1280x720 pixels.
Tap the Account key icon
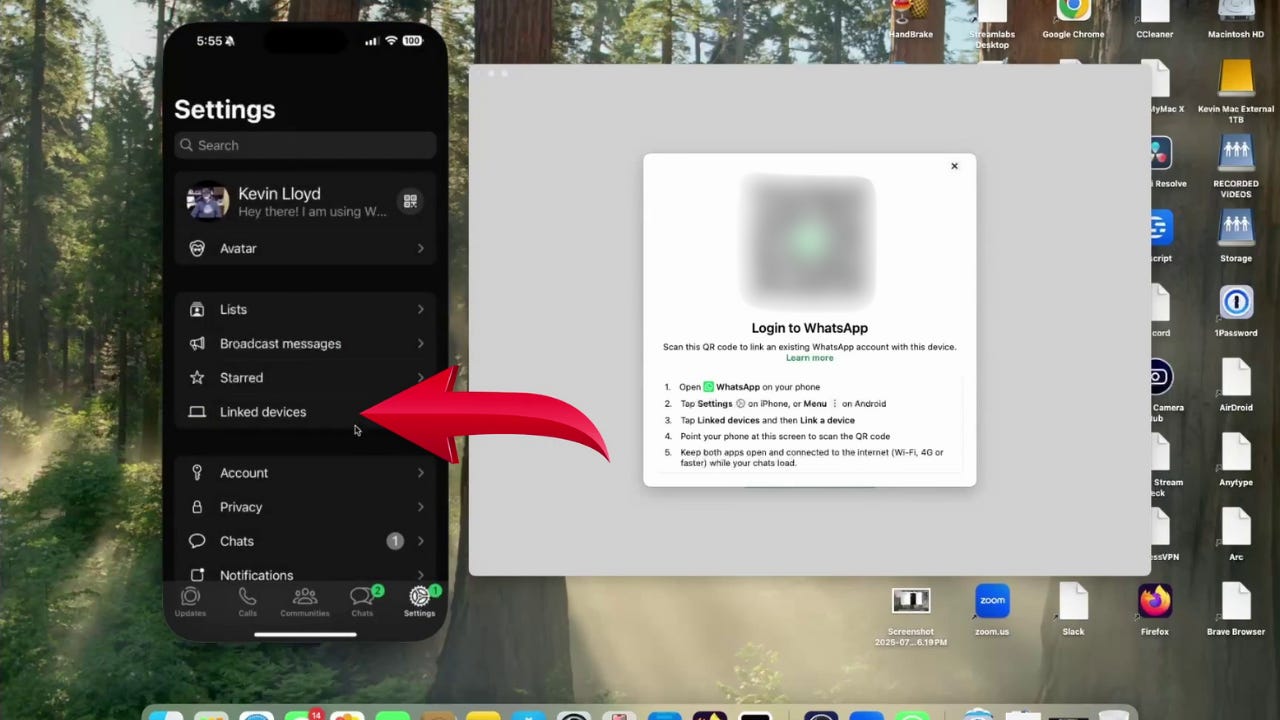[197, 472]
